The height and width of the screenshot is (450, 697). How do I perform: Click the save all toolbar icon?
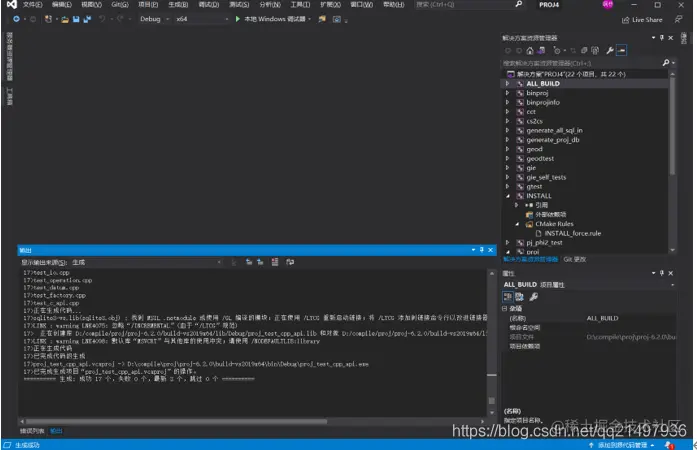87,19
